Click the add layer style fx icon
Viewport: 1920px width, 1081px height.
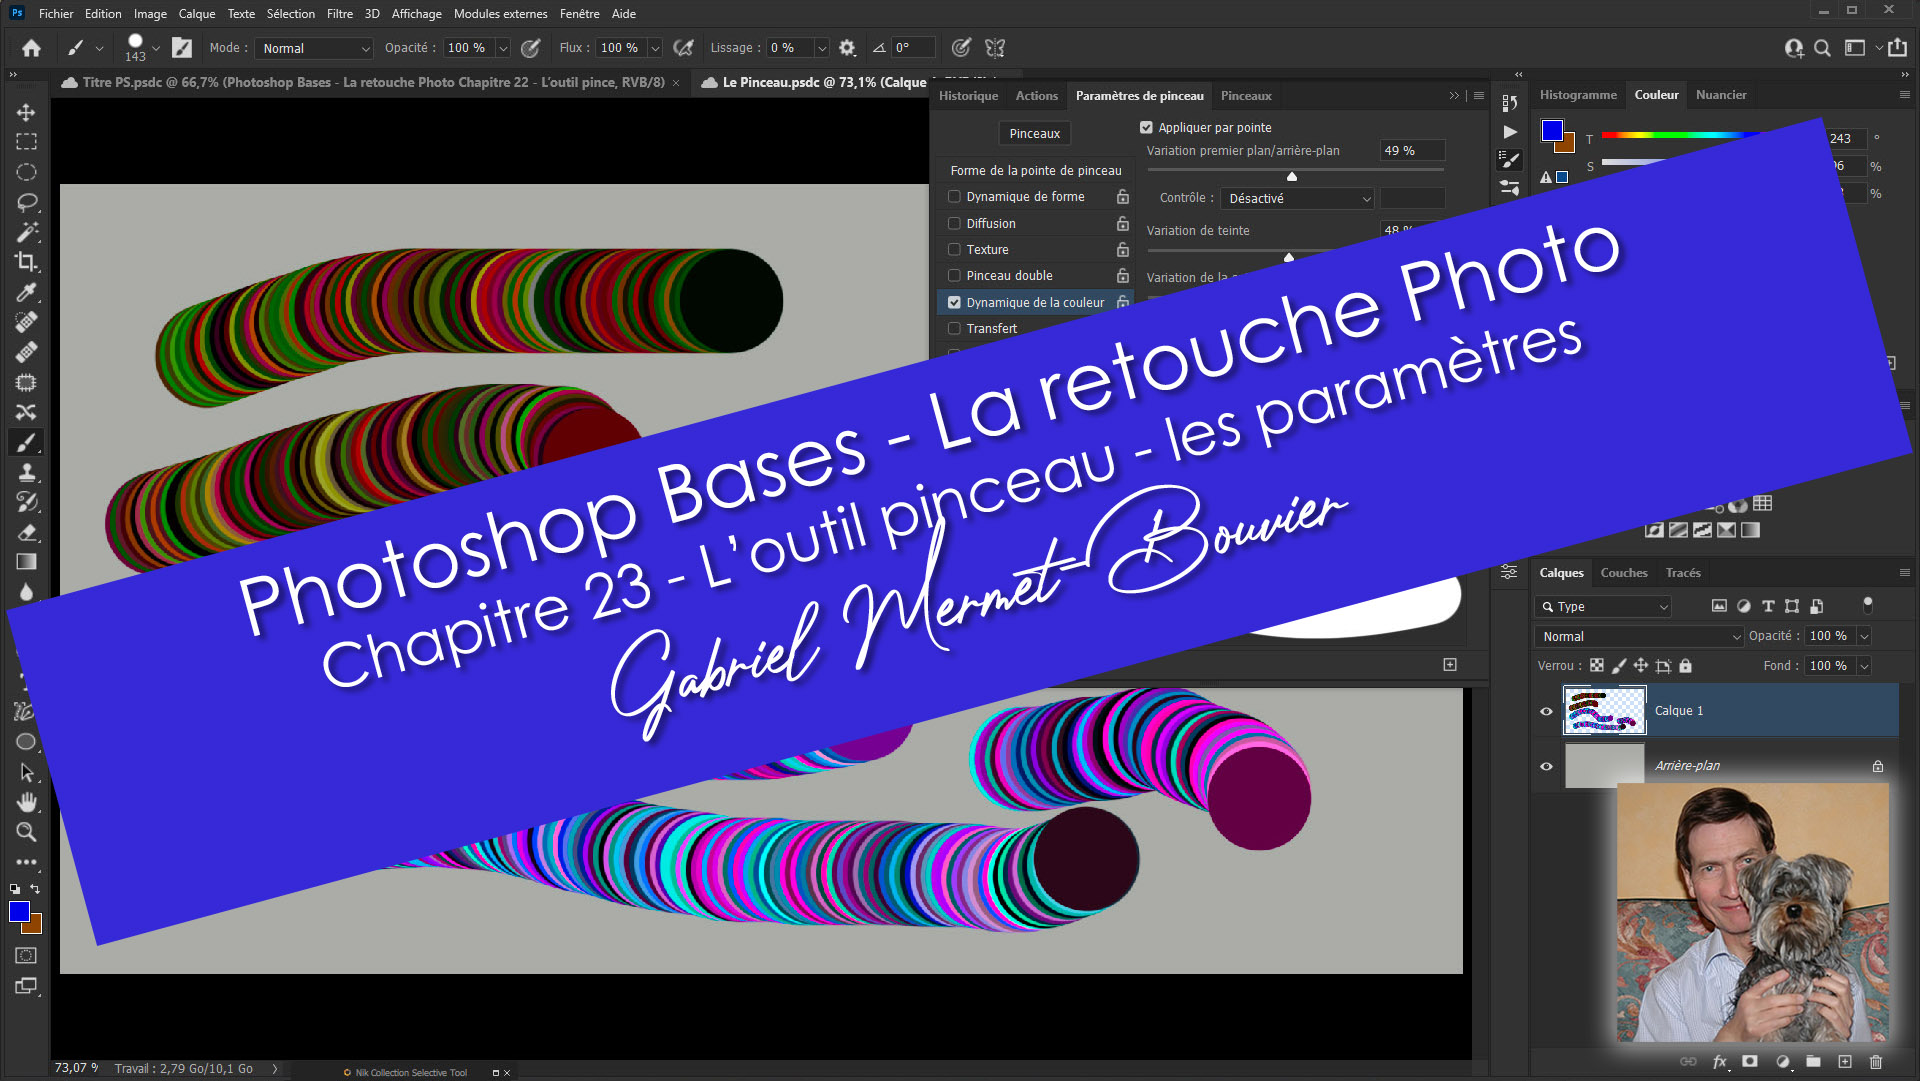click(1720, 1062)
